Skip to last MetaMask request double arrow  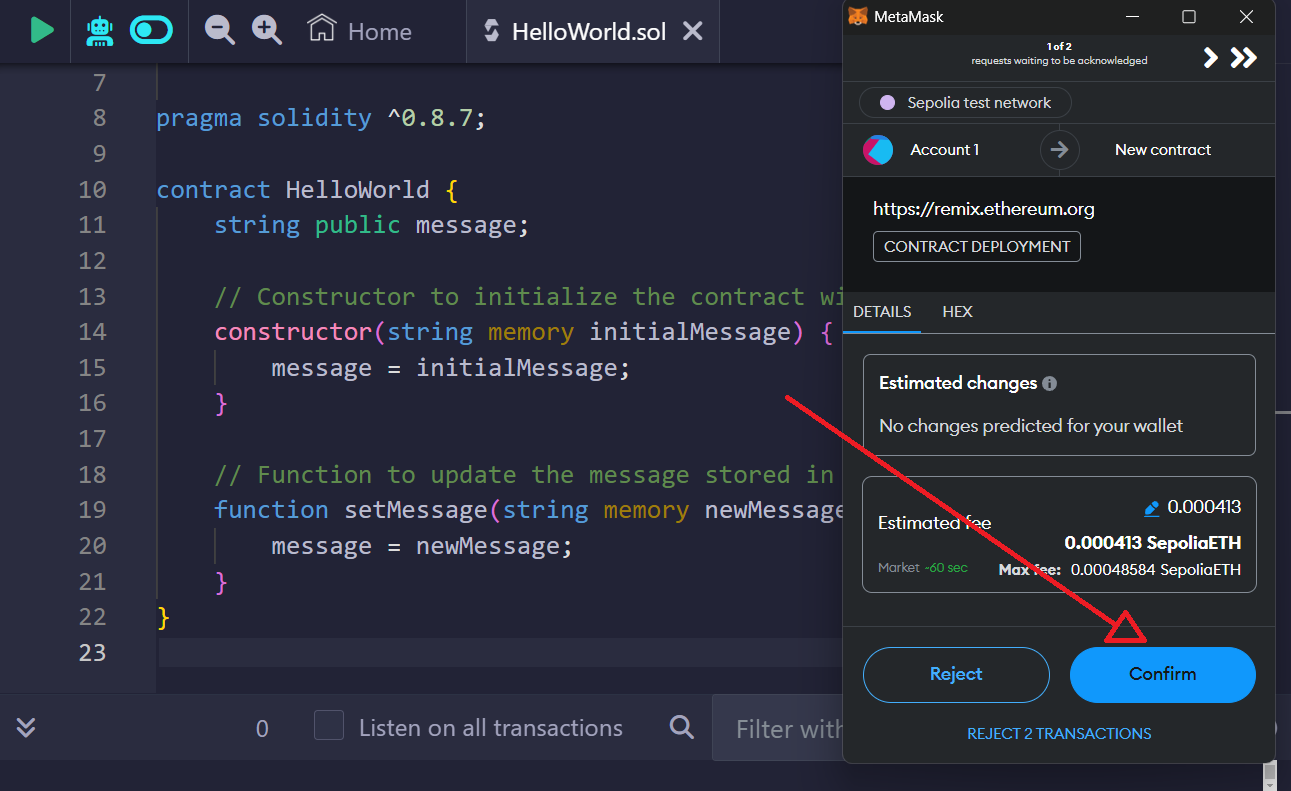point(1243,58)
